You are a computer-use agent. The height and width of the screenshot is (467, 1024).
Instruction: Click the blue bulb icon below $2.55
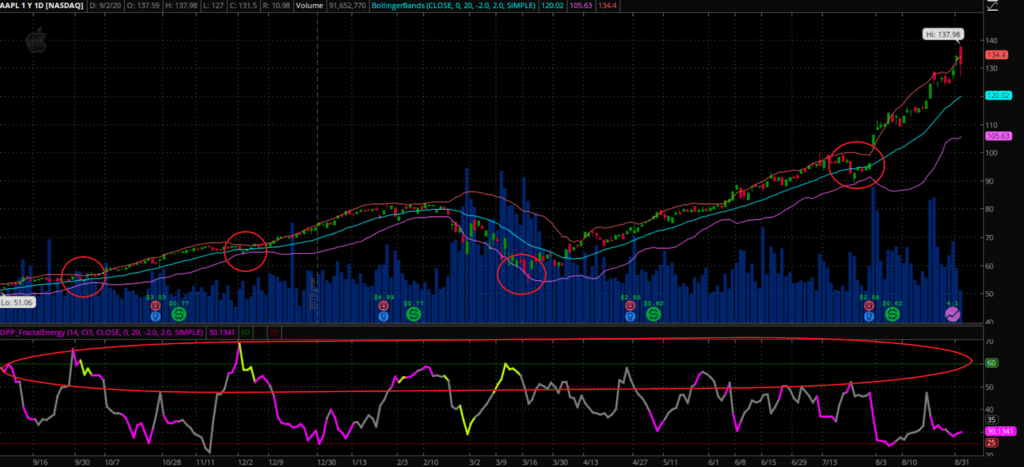pos(630,316)
